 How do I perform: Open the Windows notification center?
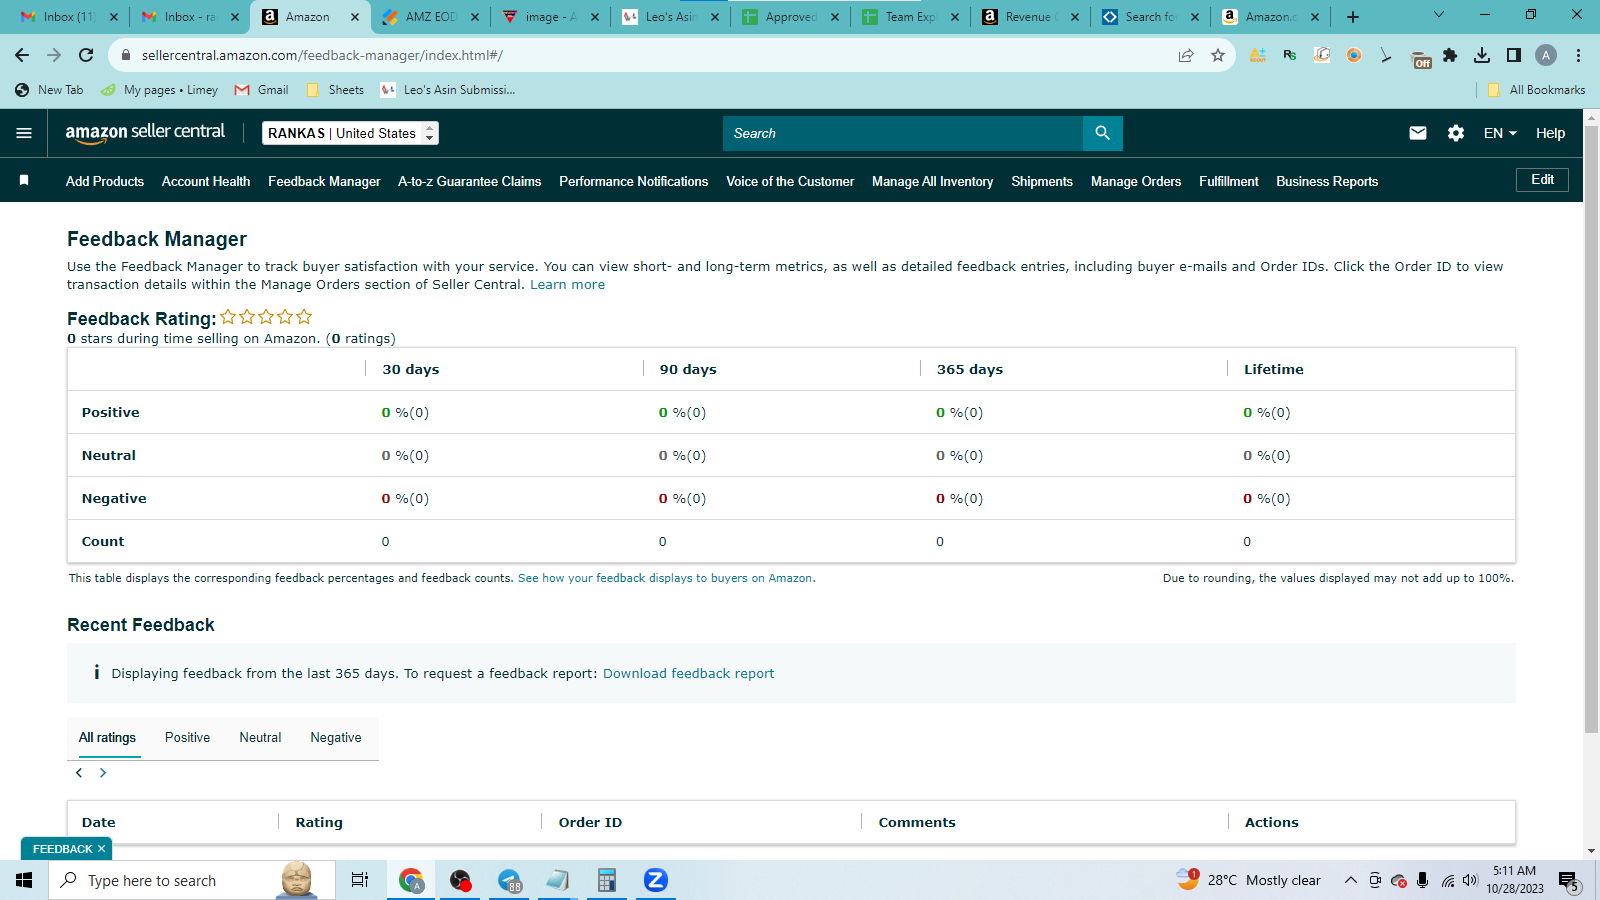coord(1568,881)
